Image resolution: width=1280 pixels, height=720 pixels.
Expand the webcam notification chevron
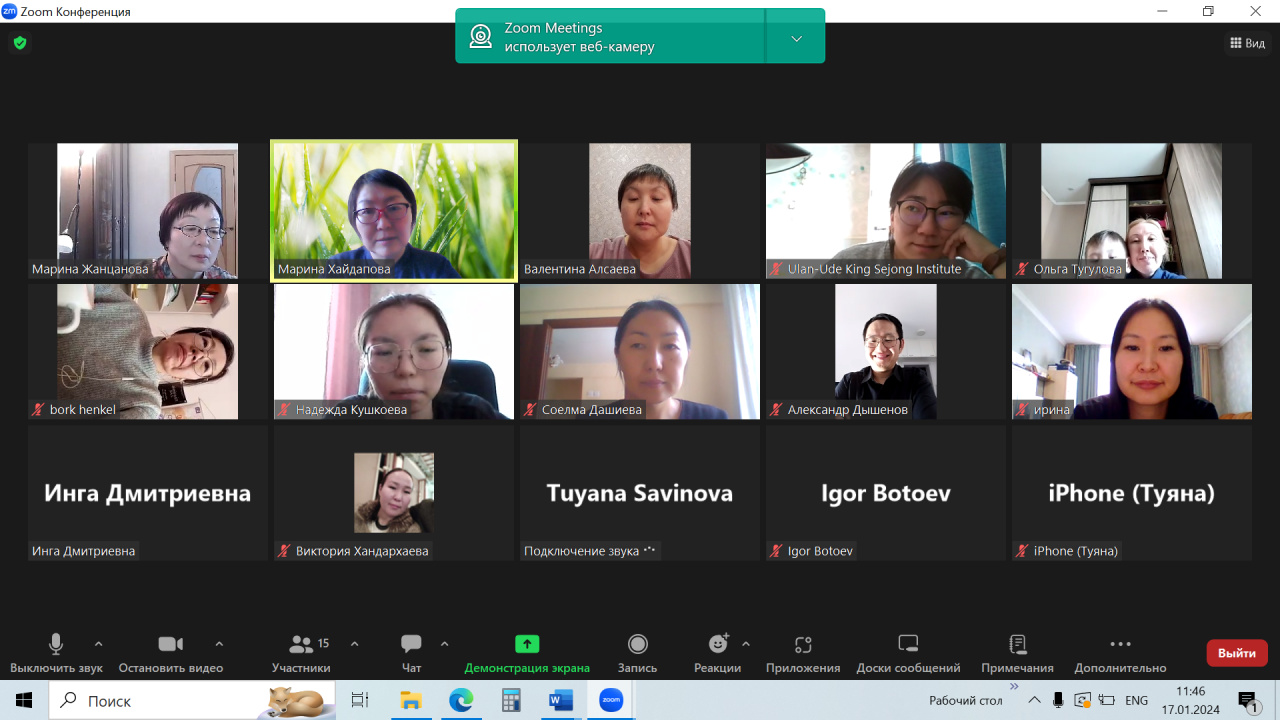pyautogui.click(x=796, y=39)
